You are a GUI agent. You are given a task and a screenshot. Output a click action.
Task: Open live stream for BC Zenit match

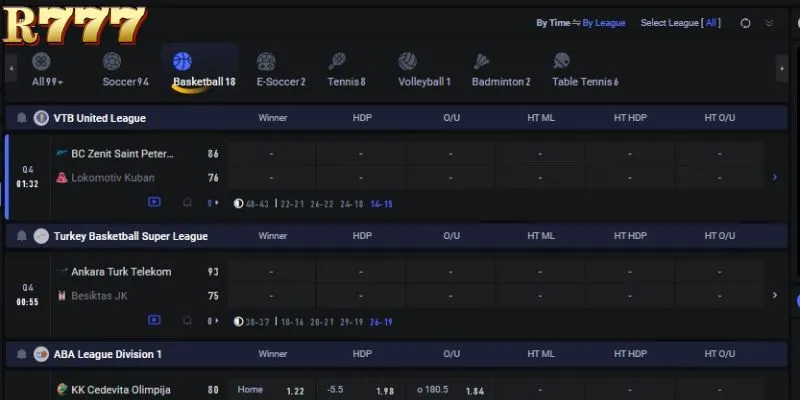pyautogui.click(x=154, y=202)
